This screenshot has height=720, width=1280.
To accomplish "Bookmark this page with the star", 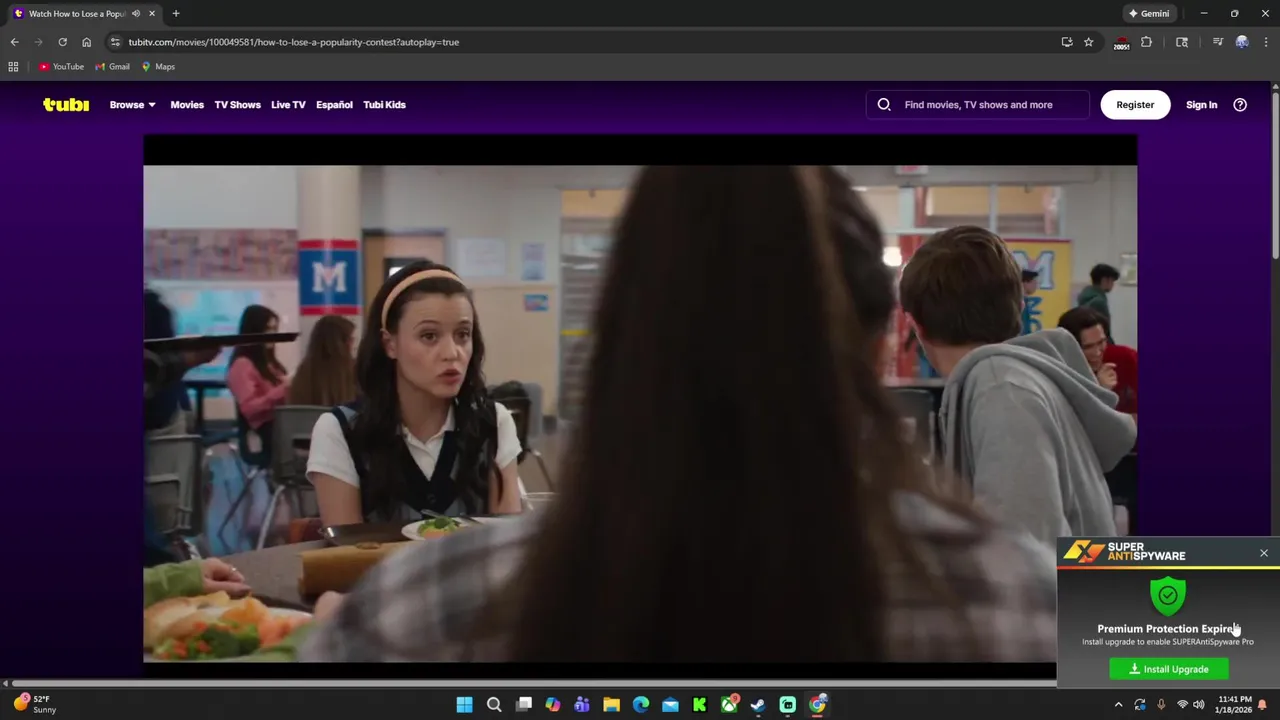I will (1088, 42).
